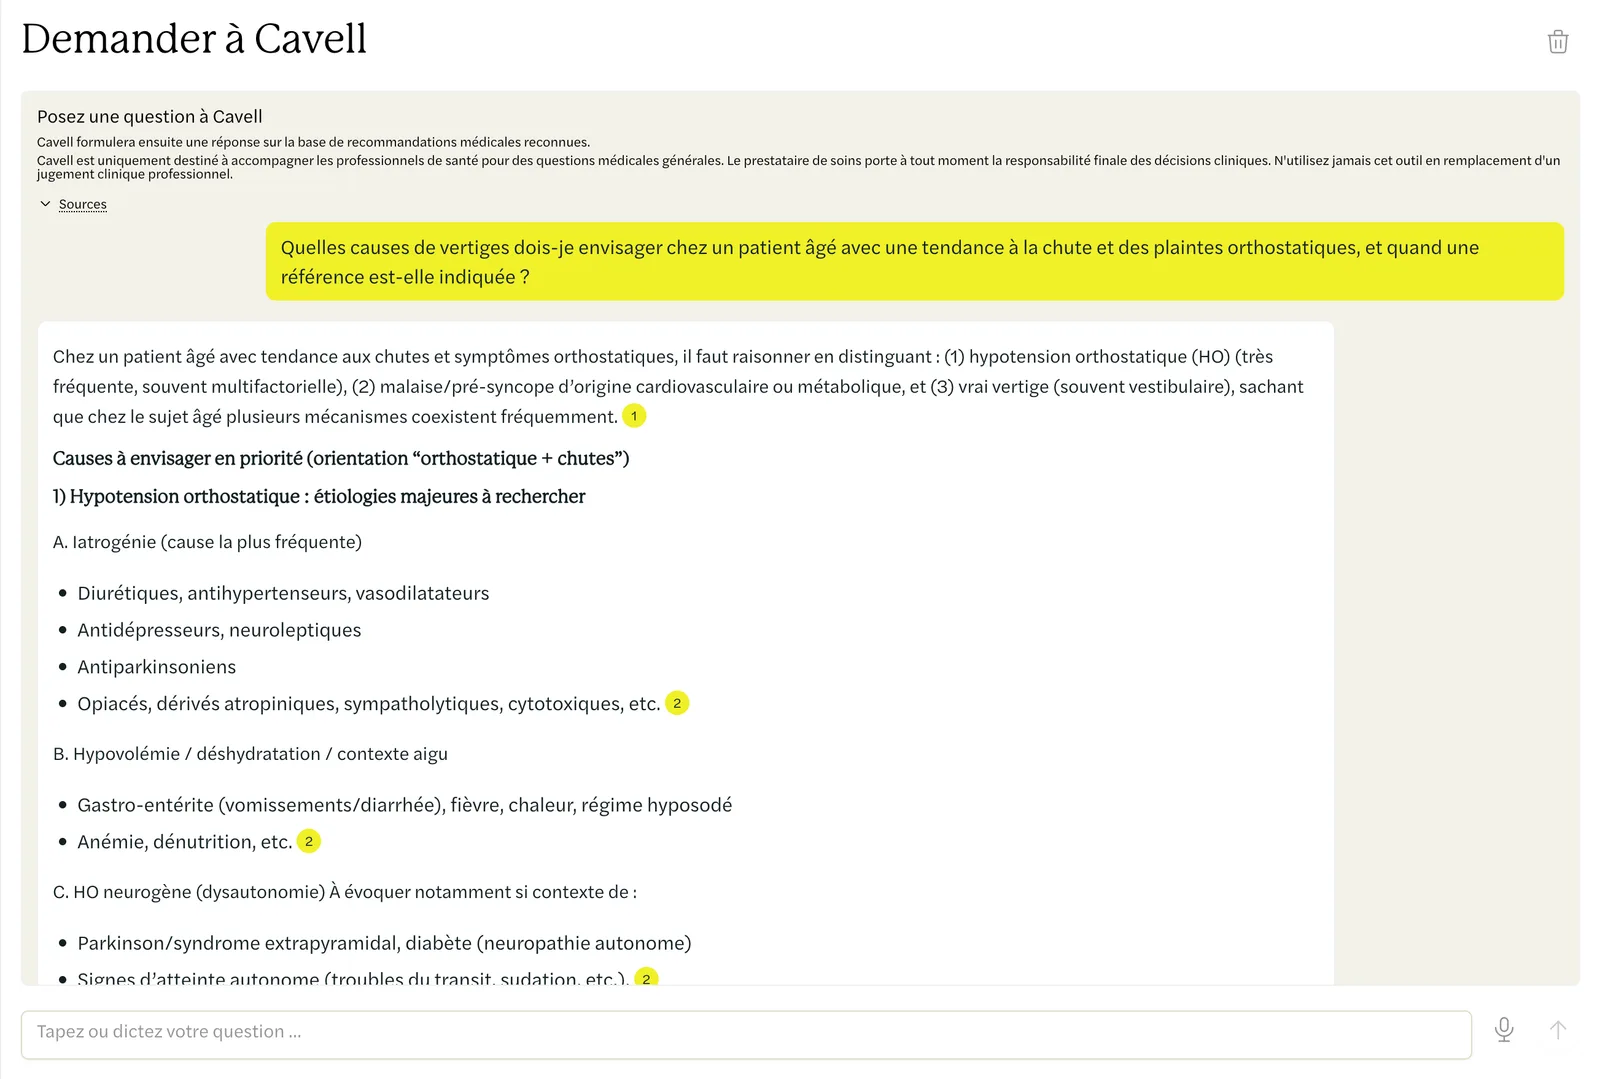Click the 'Demander à Cavell' heading
The height and width of the screenshot is (1079, 1600).
pyautogui.click(x=194, y=39)
